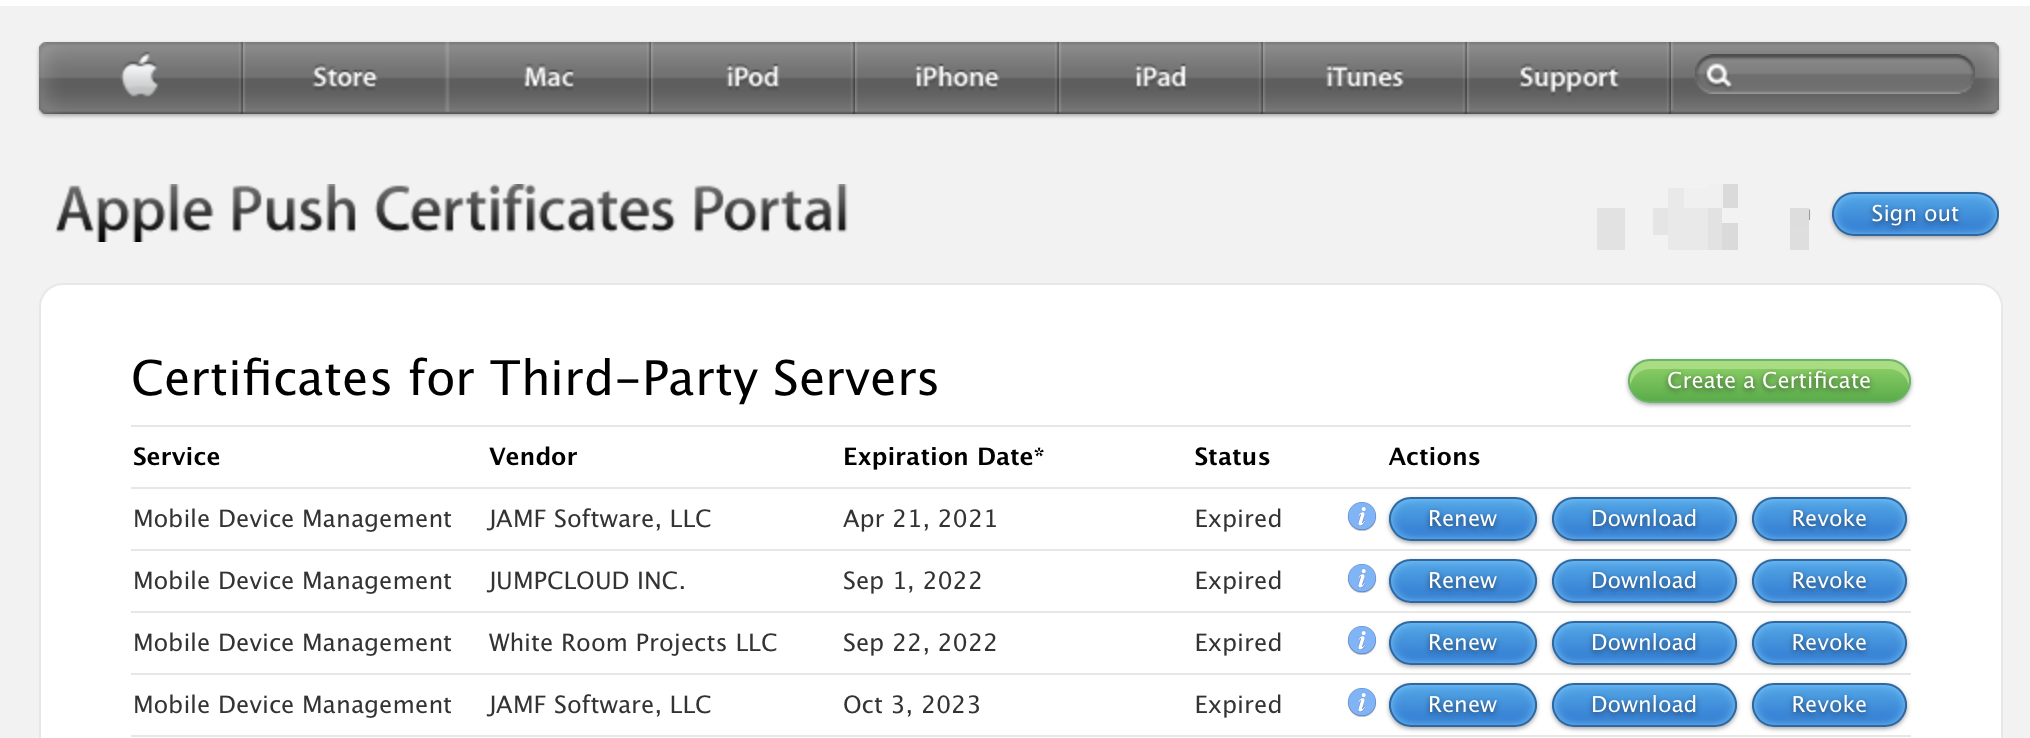Open the iTunes navigation item
Screen dimensions: 2030x738
(1364, 77)
